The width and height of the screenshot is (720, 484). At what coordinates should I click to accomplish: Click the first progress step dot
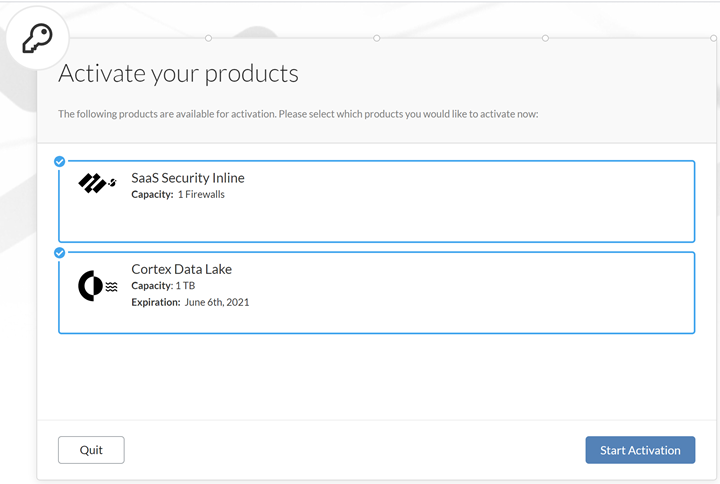(208, 38)
